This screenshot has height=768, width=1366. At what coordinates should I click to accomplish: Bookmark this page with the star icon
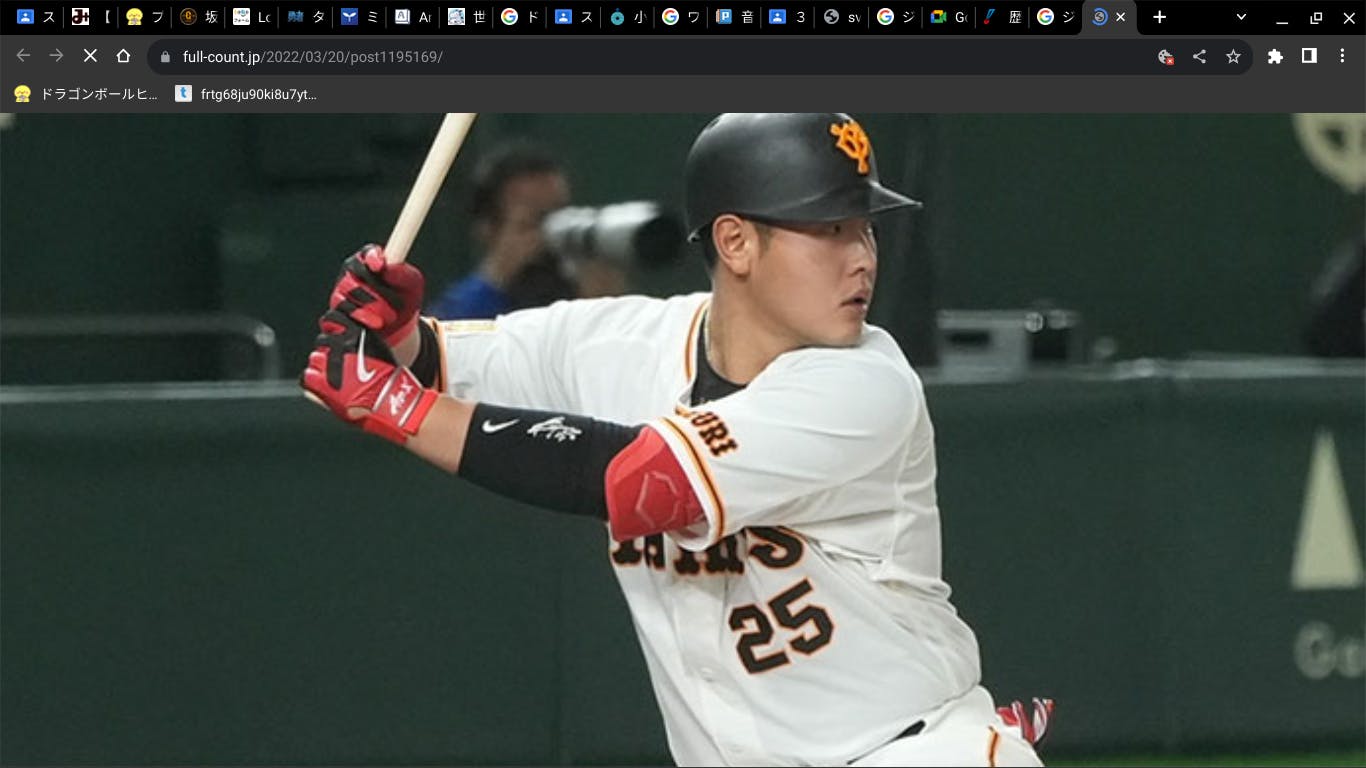tap(1233, 56)
